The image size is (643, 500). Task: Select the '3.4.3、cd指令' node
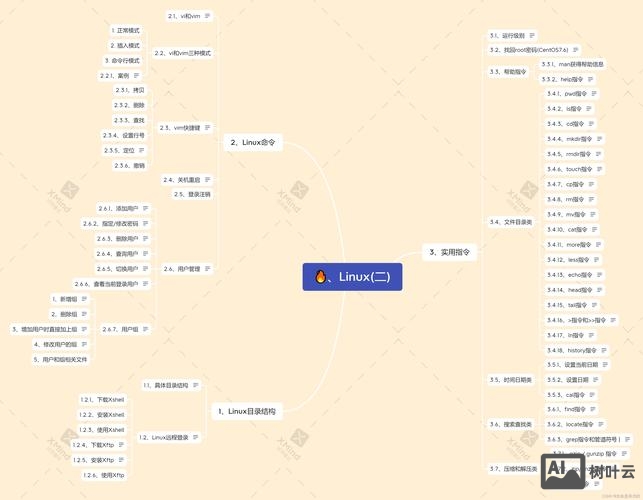point(570,124)
